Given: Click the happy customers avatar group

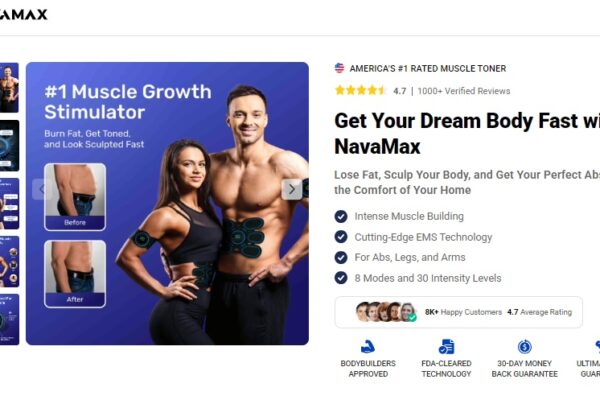Looking at the screenshot, I should (386, 312).
